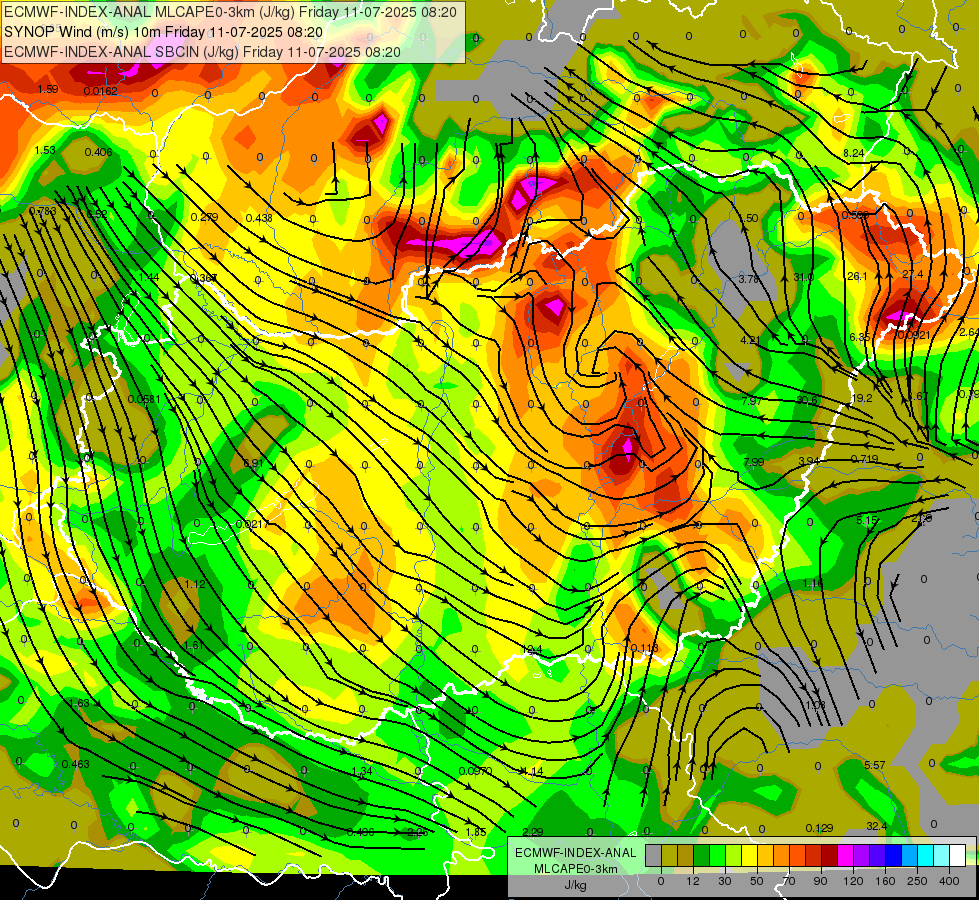This screenshot has height=900, width=979.
Task: Pick the white swatch at legend end
Action: (957, 855)
